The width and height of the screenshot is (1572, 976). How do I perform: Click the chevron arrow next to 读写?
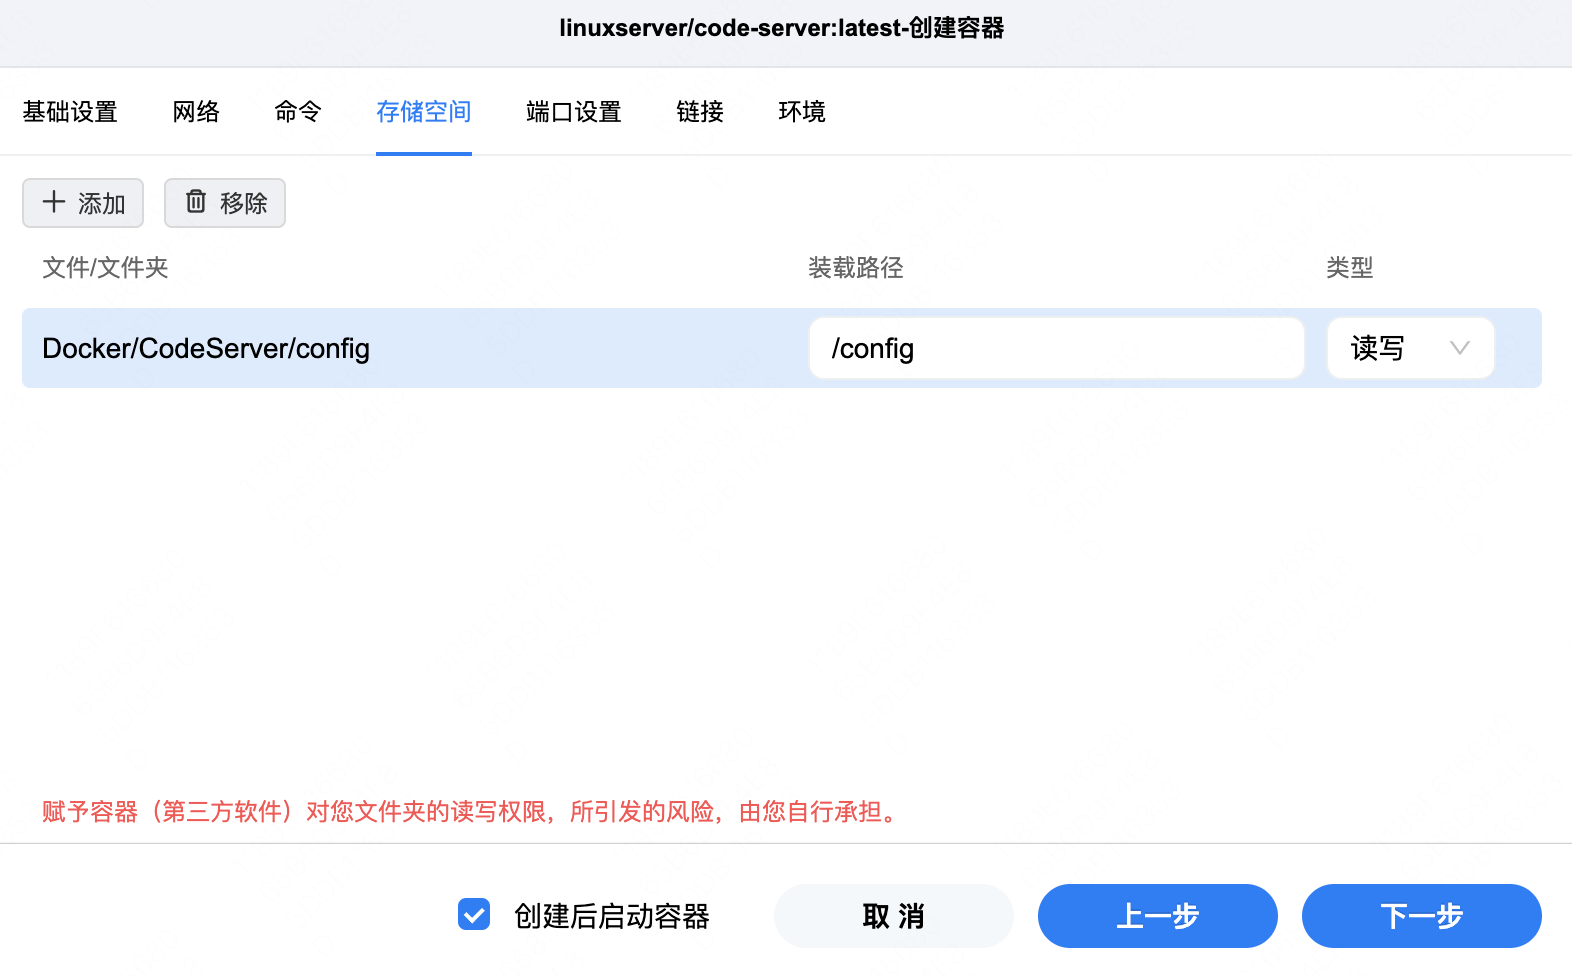tap(1460, 348)
